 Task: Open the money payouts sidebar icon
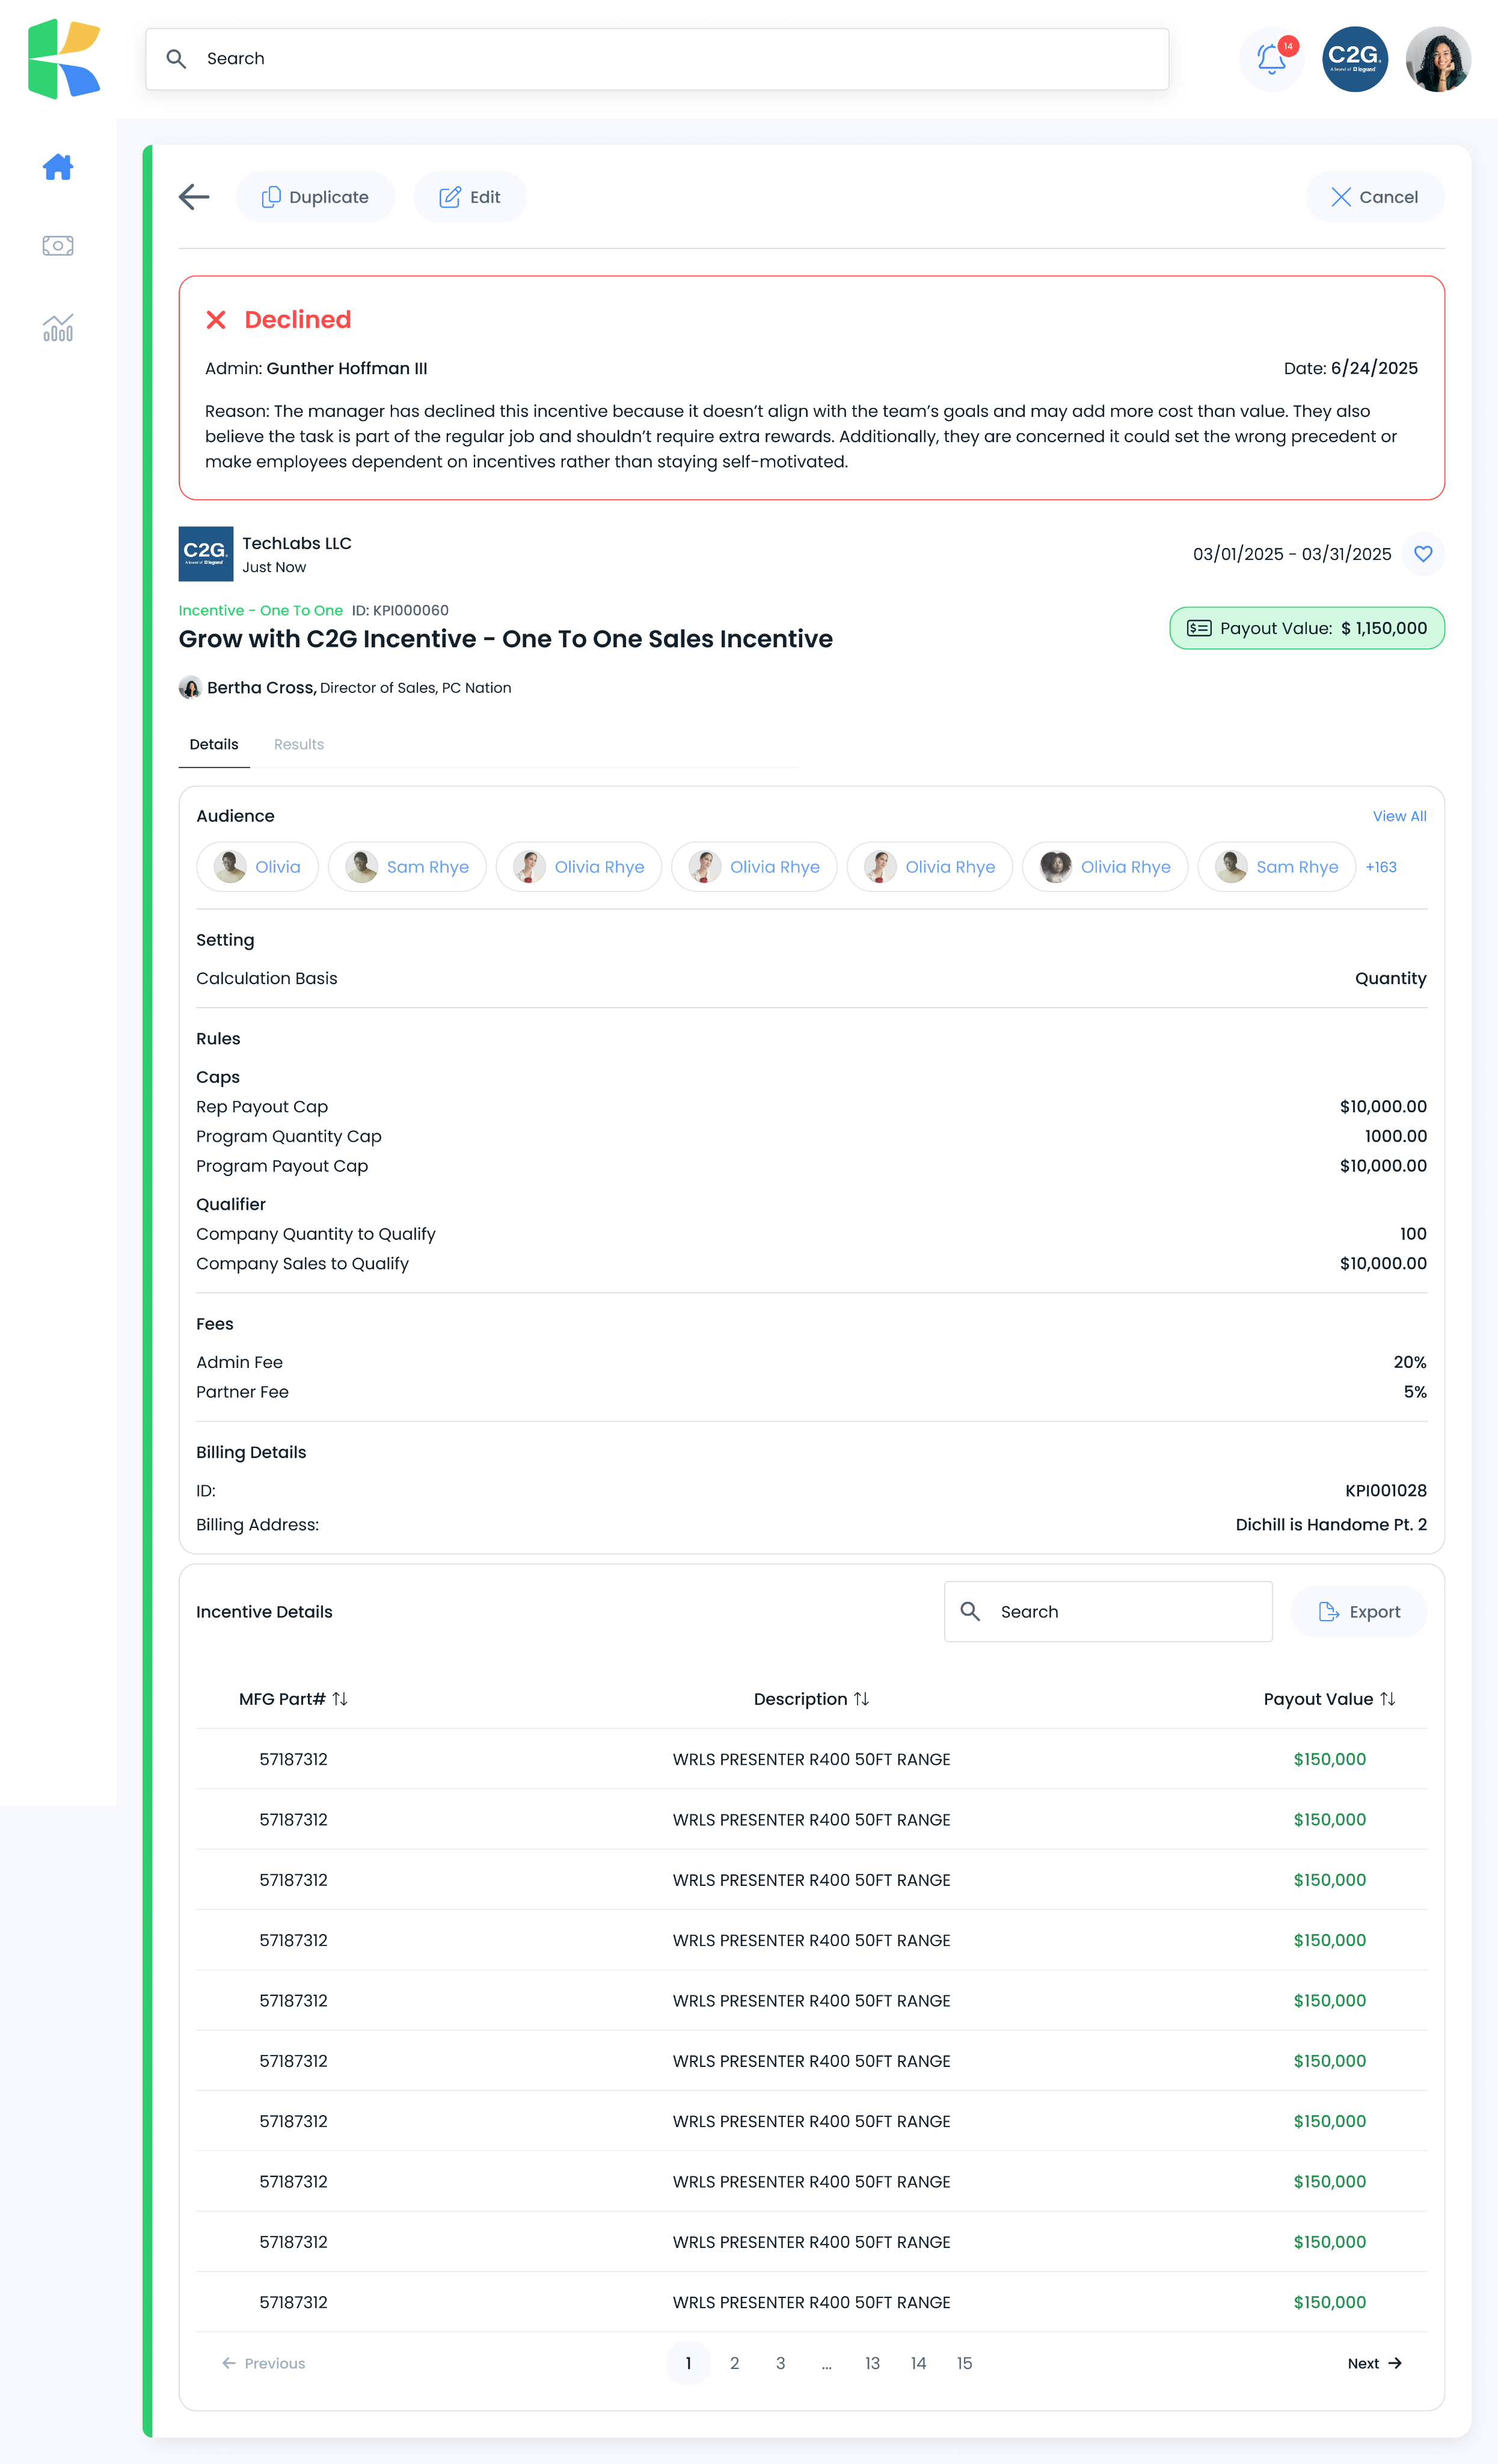pyautogui.click(x=58, y=245)
